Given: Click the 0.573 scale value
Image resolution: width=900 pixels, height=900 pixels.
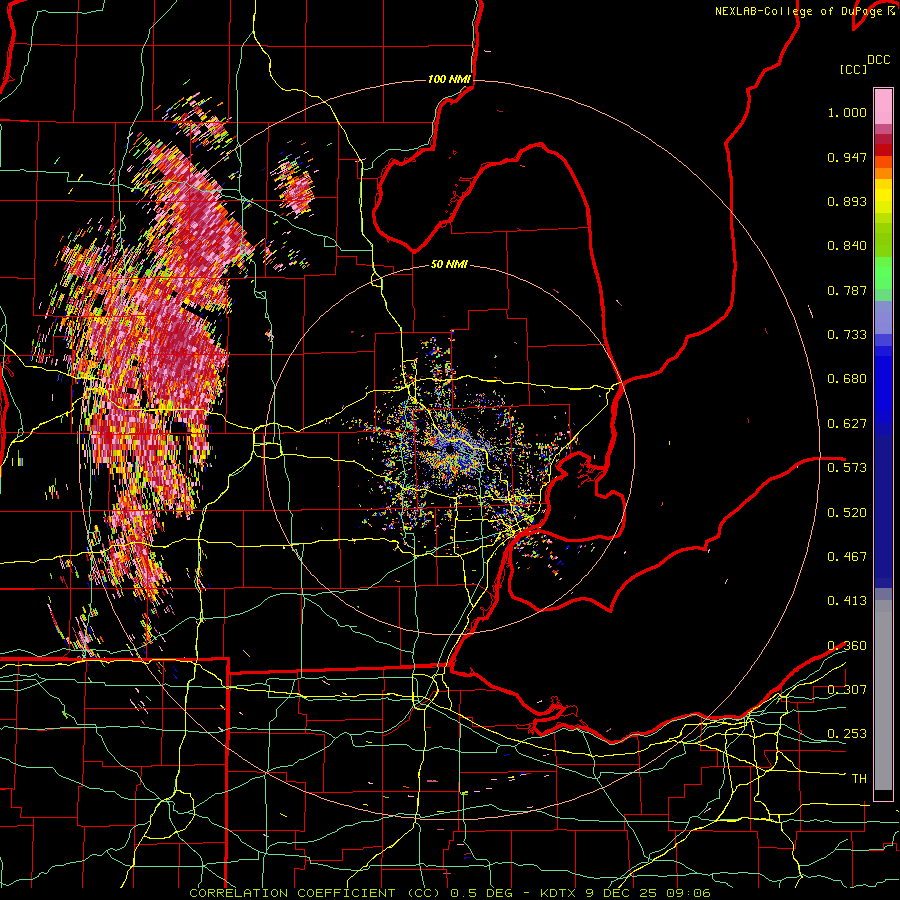Looking at the screenshot, I should click(x=847, y=468).
